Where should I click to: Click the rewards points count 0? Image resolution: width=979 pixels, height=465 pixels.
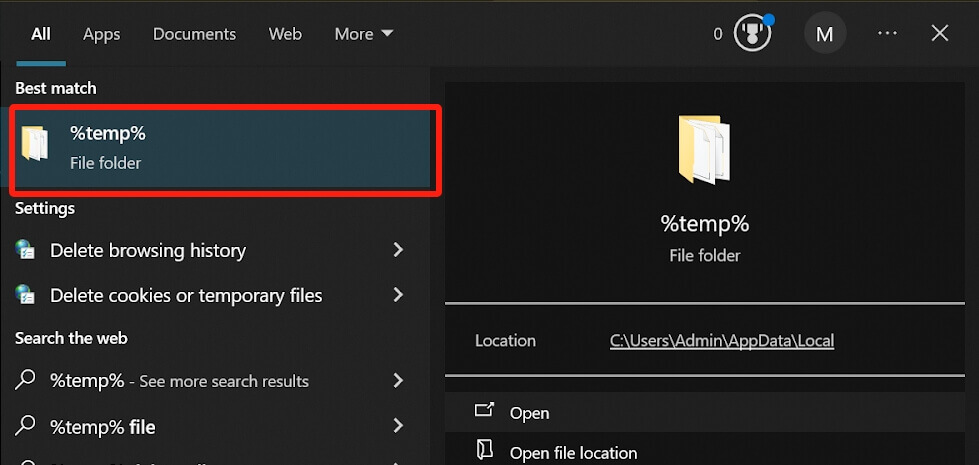point(718,34)
